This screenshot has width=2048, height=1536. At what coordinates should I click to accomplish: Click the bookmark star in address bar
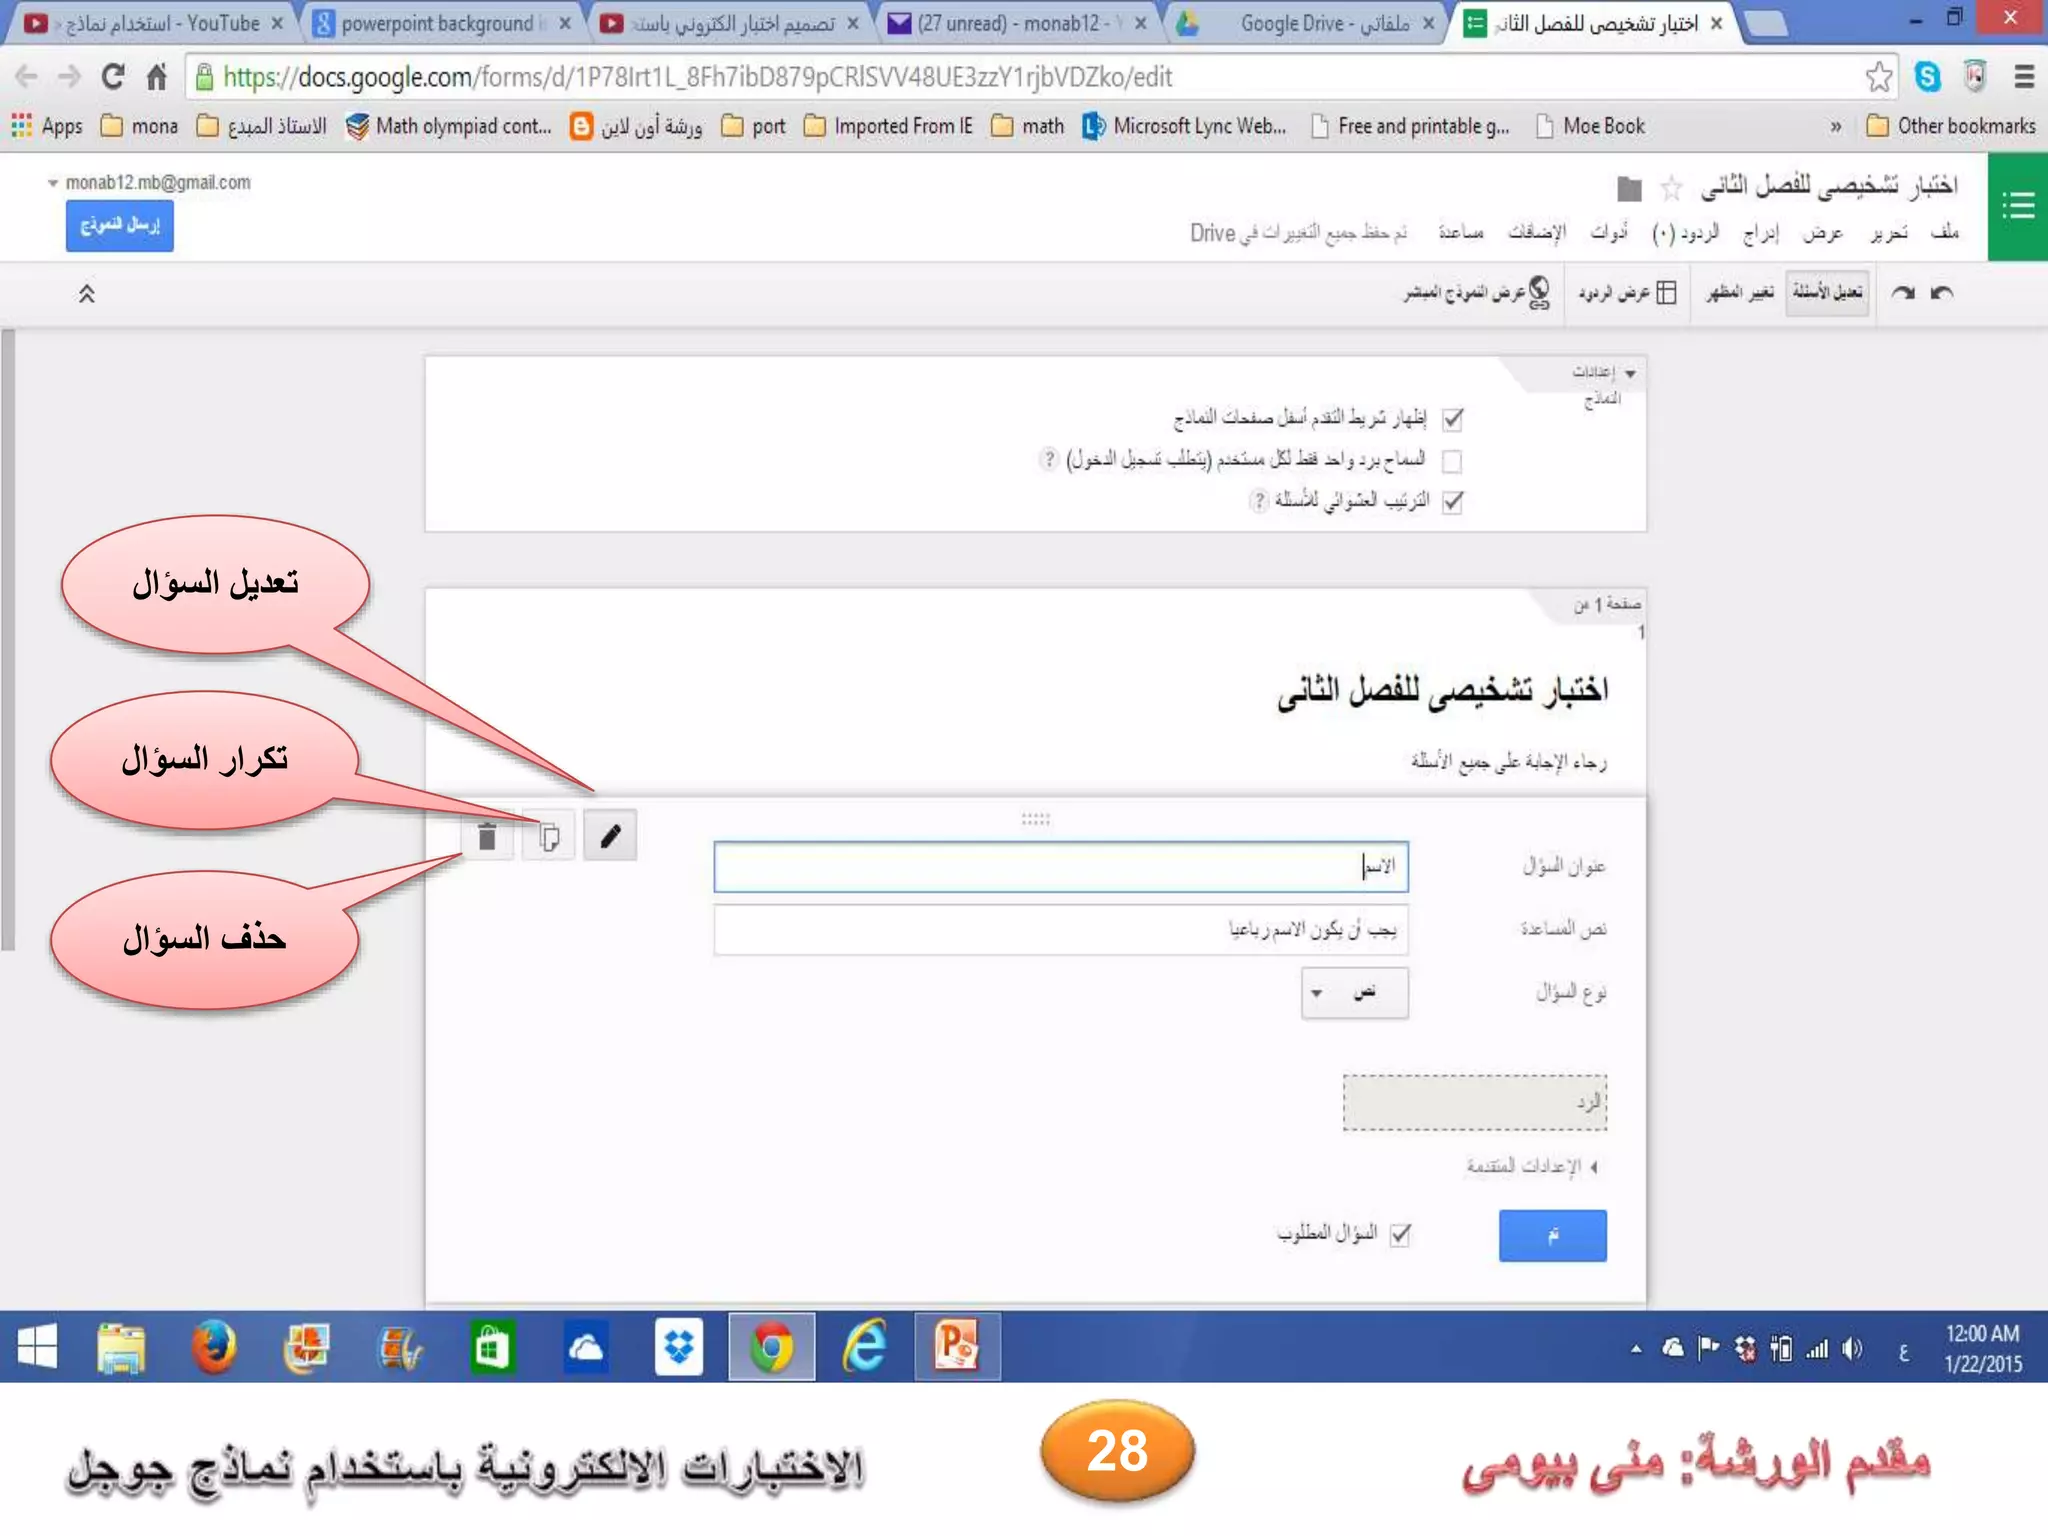(1878, 77)
